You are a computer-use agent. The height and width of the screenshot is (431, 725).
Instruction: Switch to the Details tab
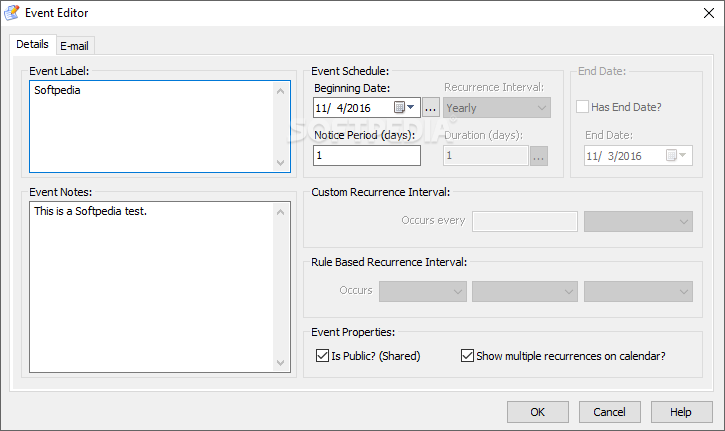[x=32, y=44]
